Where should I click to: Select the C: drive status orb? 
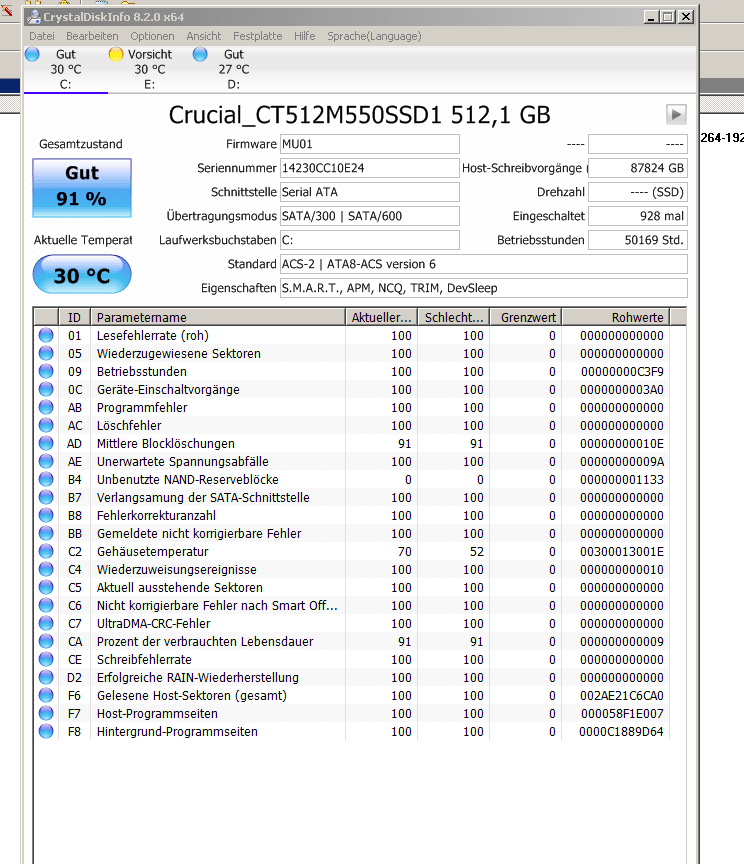33,55
